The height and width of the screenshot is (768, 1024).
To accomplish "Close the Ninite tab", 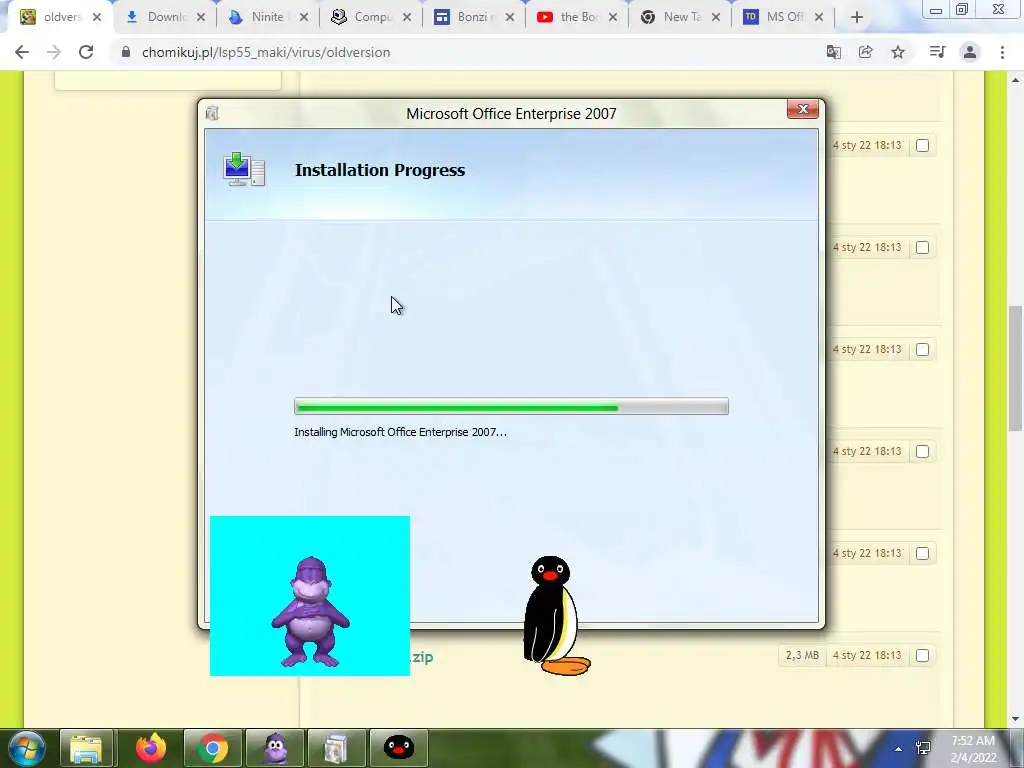I will [304, 18].
